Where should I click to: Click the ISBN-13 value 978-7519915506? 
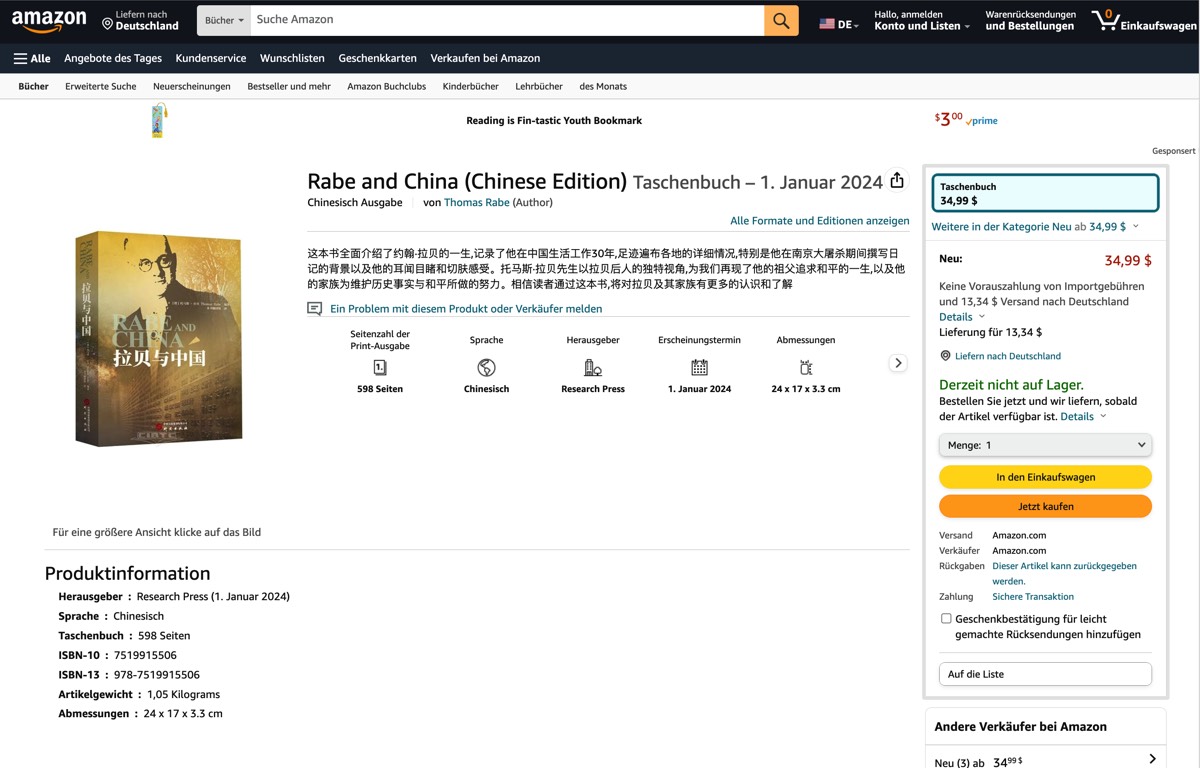point(158,675)
